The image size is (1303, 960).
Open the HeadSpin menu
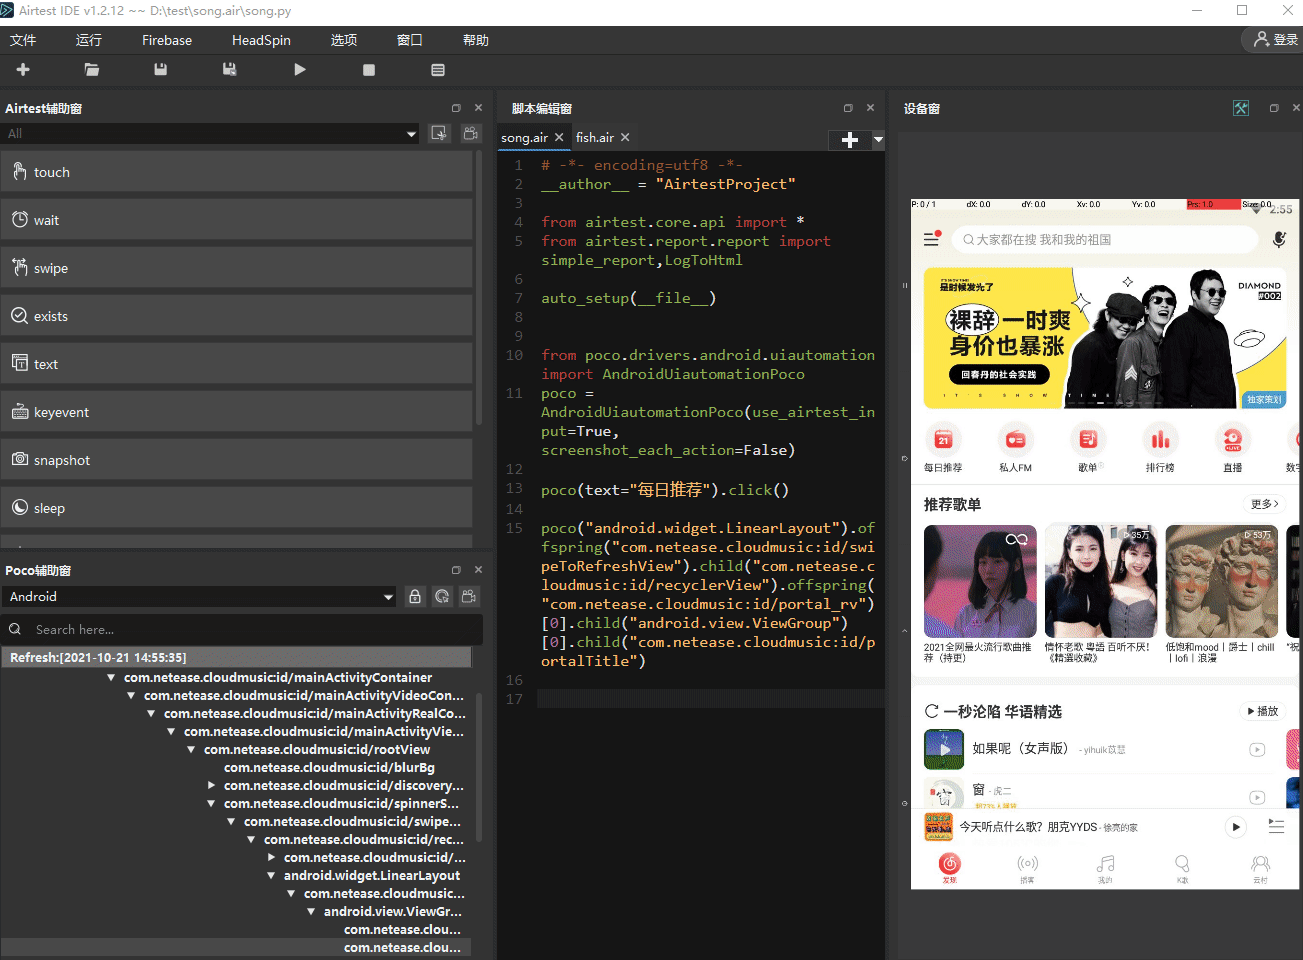pos(261,40)
